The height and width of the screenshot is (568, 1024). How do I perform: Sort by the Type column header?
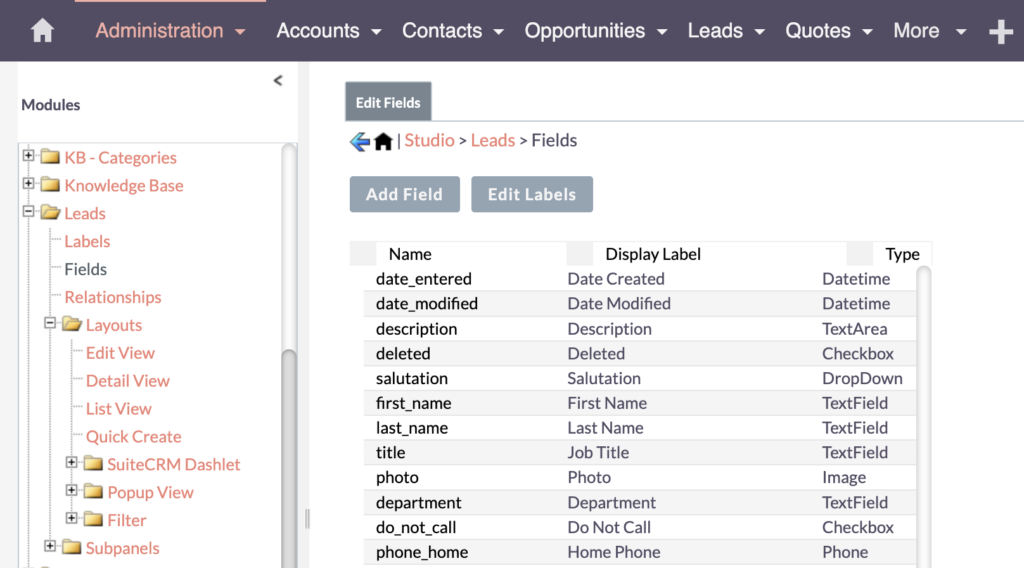(903, 254)
